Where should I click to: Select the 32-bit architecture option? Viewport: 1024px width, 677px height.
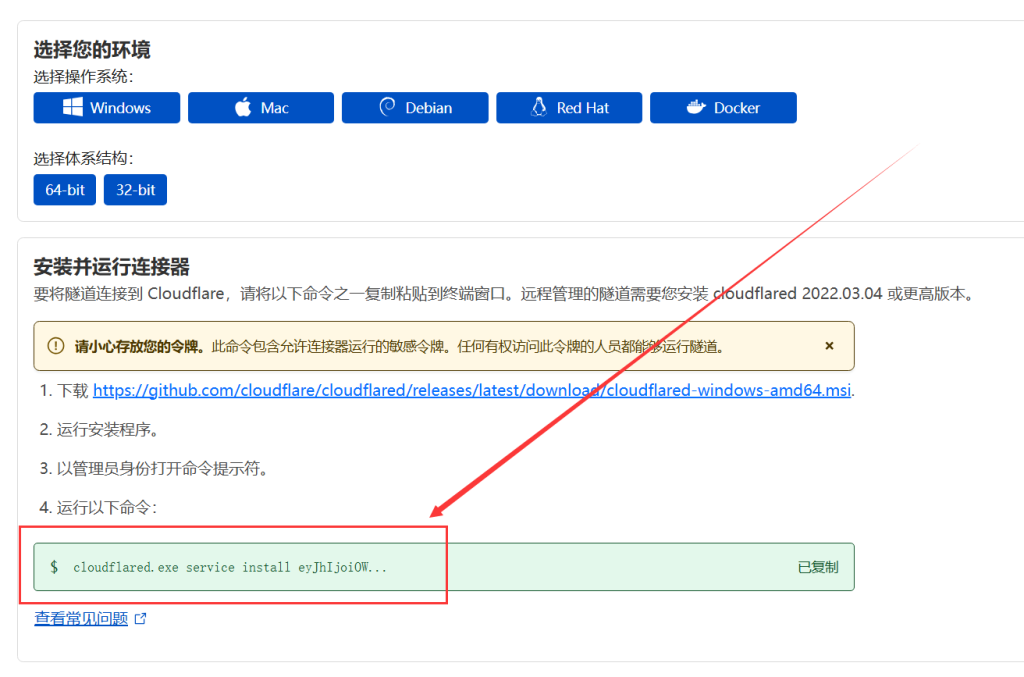[135, 189]
